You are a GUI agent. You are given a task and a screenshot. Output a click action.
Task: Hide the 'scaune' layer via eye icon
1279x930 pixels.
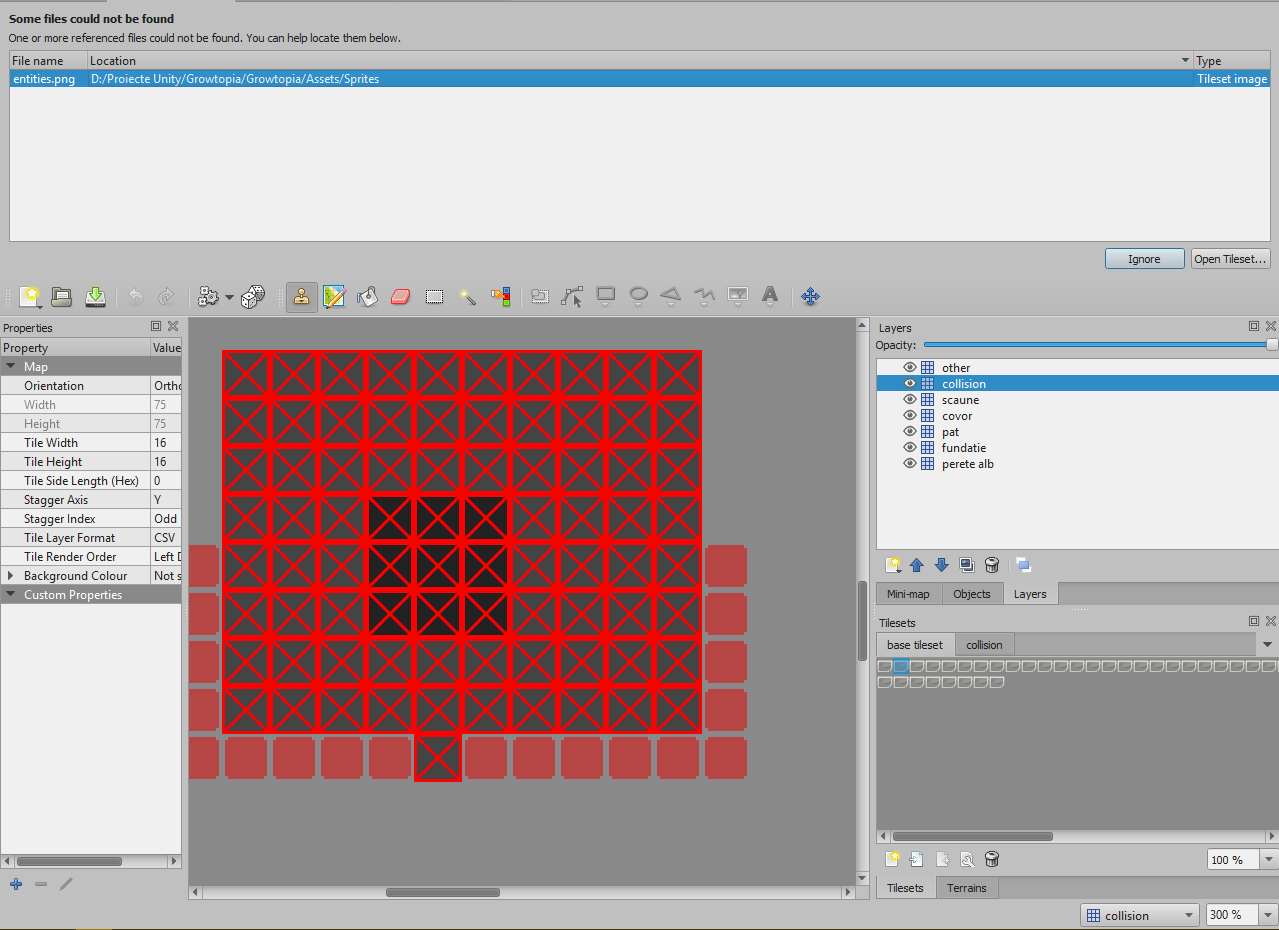coord(910,399)
